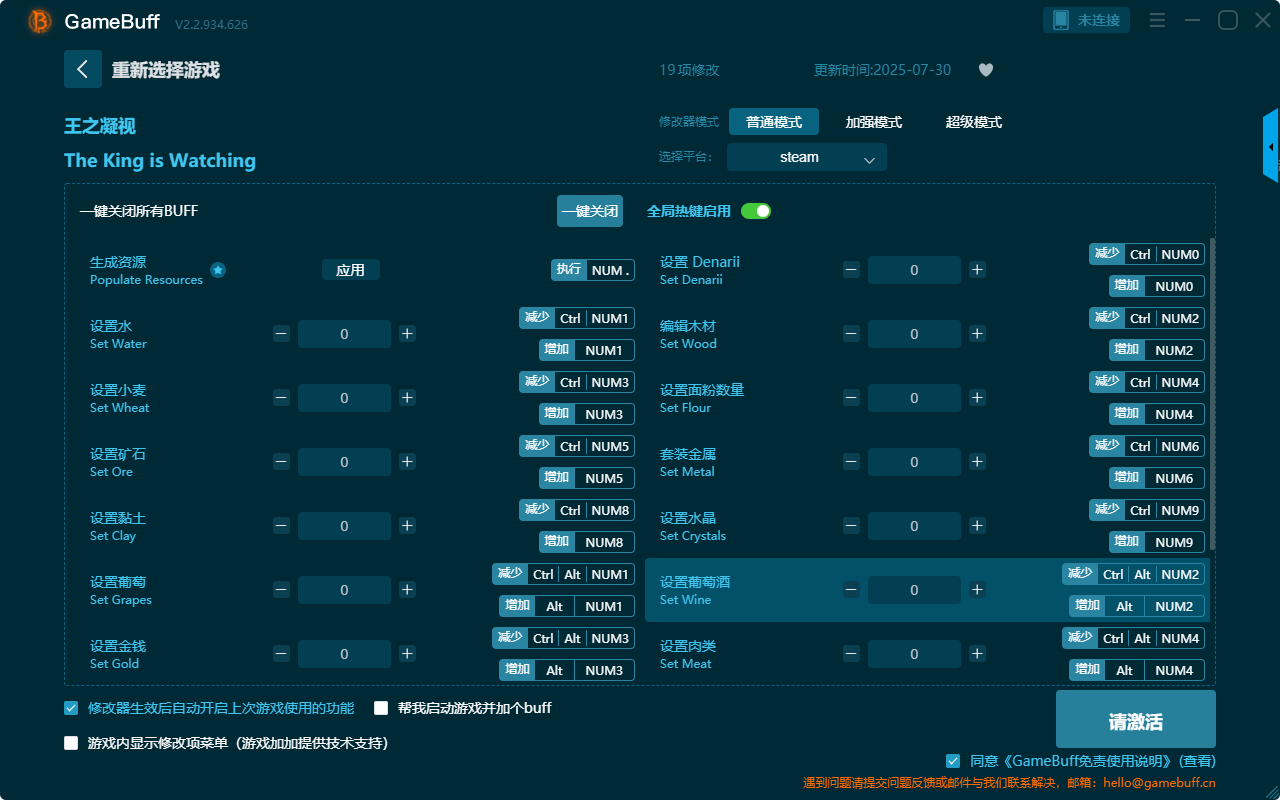
Task: Open the hamburger menu icon in title bar
Action: pos(1157,20)
